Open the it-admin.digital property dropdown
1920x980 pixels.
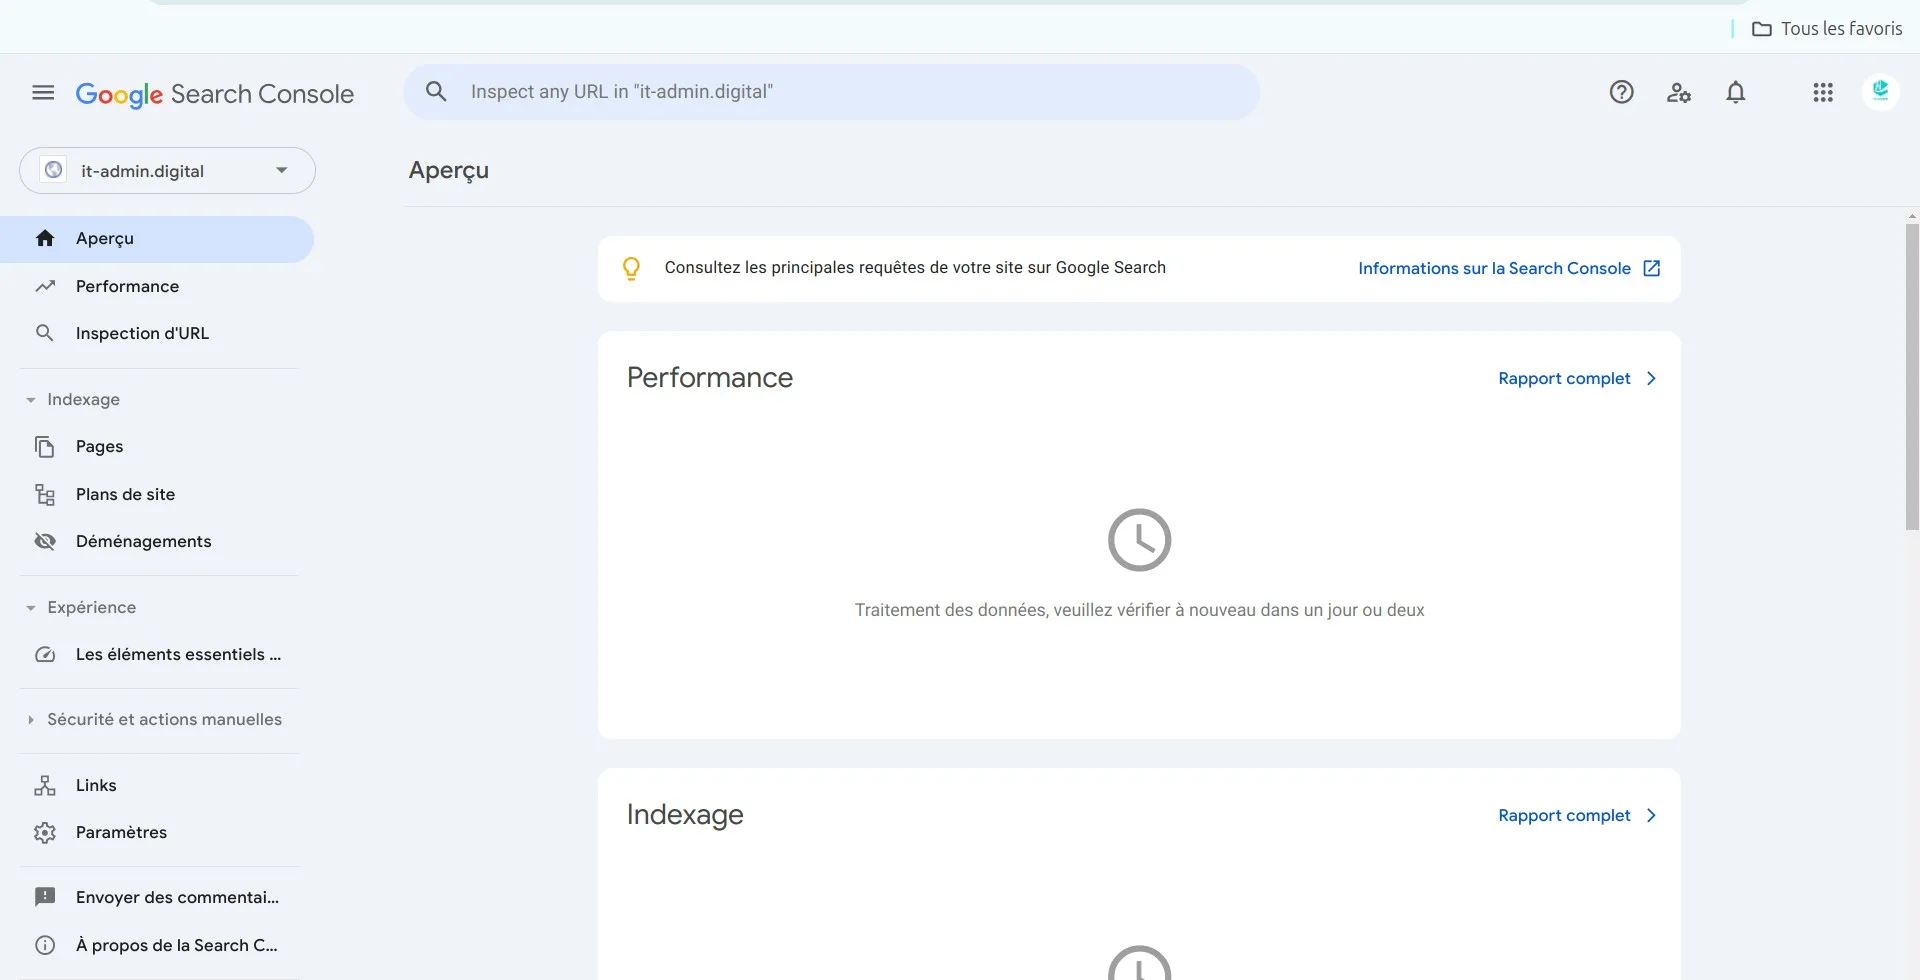tap(167, 171)
